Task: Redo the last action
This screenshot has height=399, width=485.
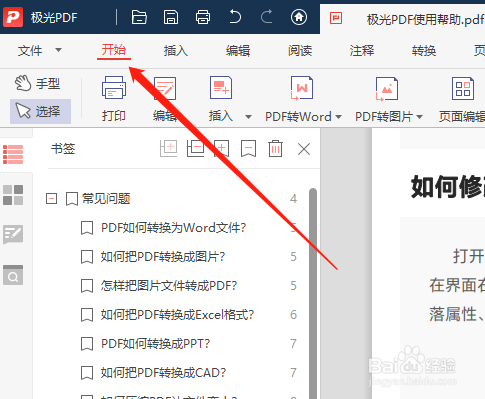Action: click(266, 17)
